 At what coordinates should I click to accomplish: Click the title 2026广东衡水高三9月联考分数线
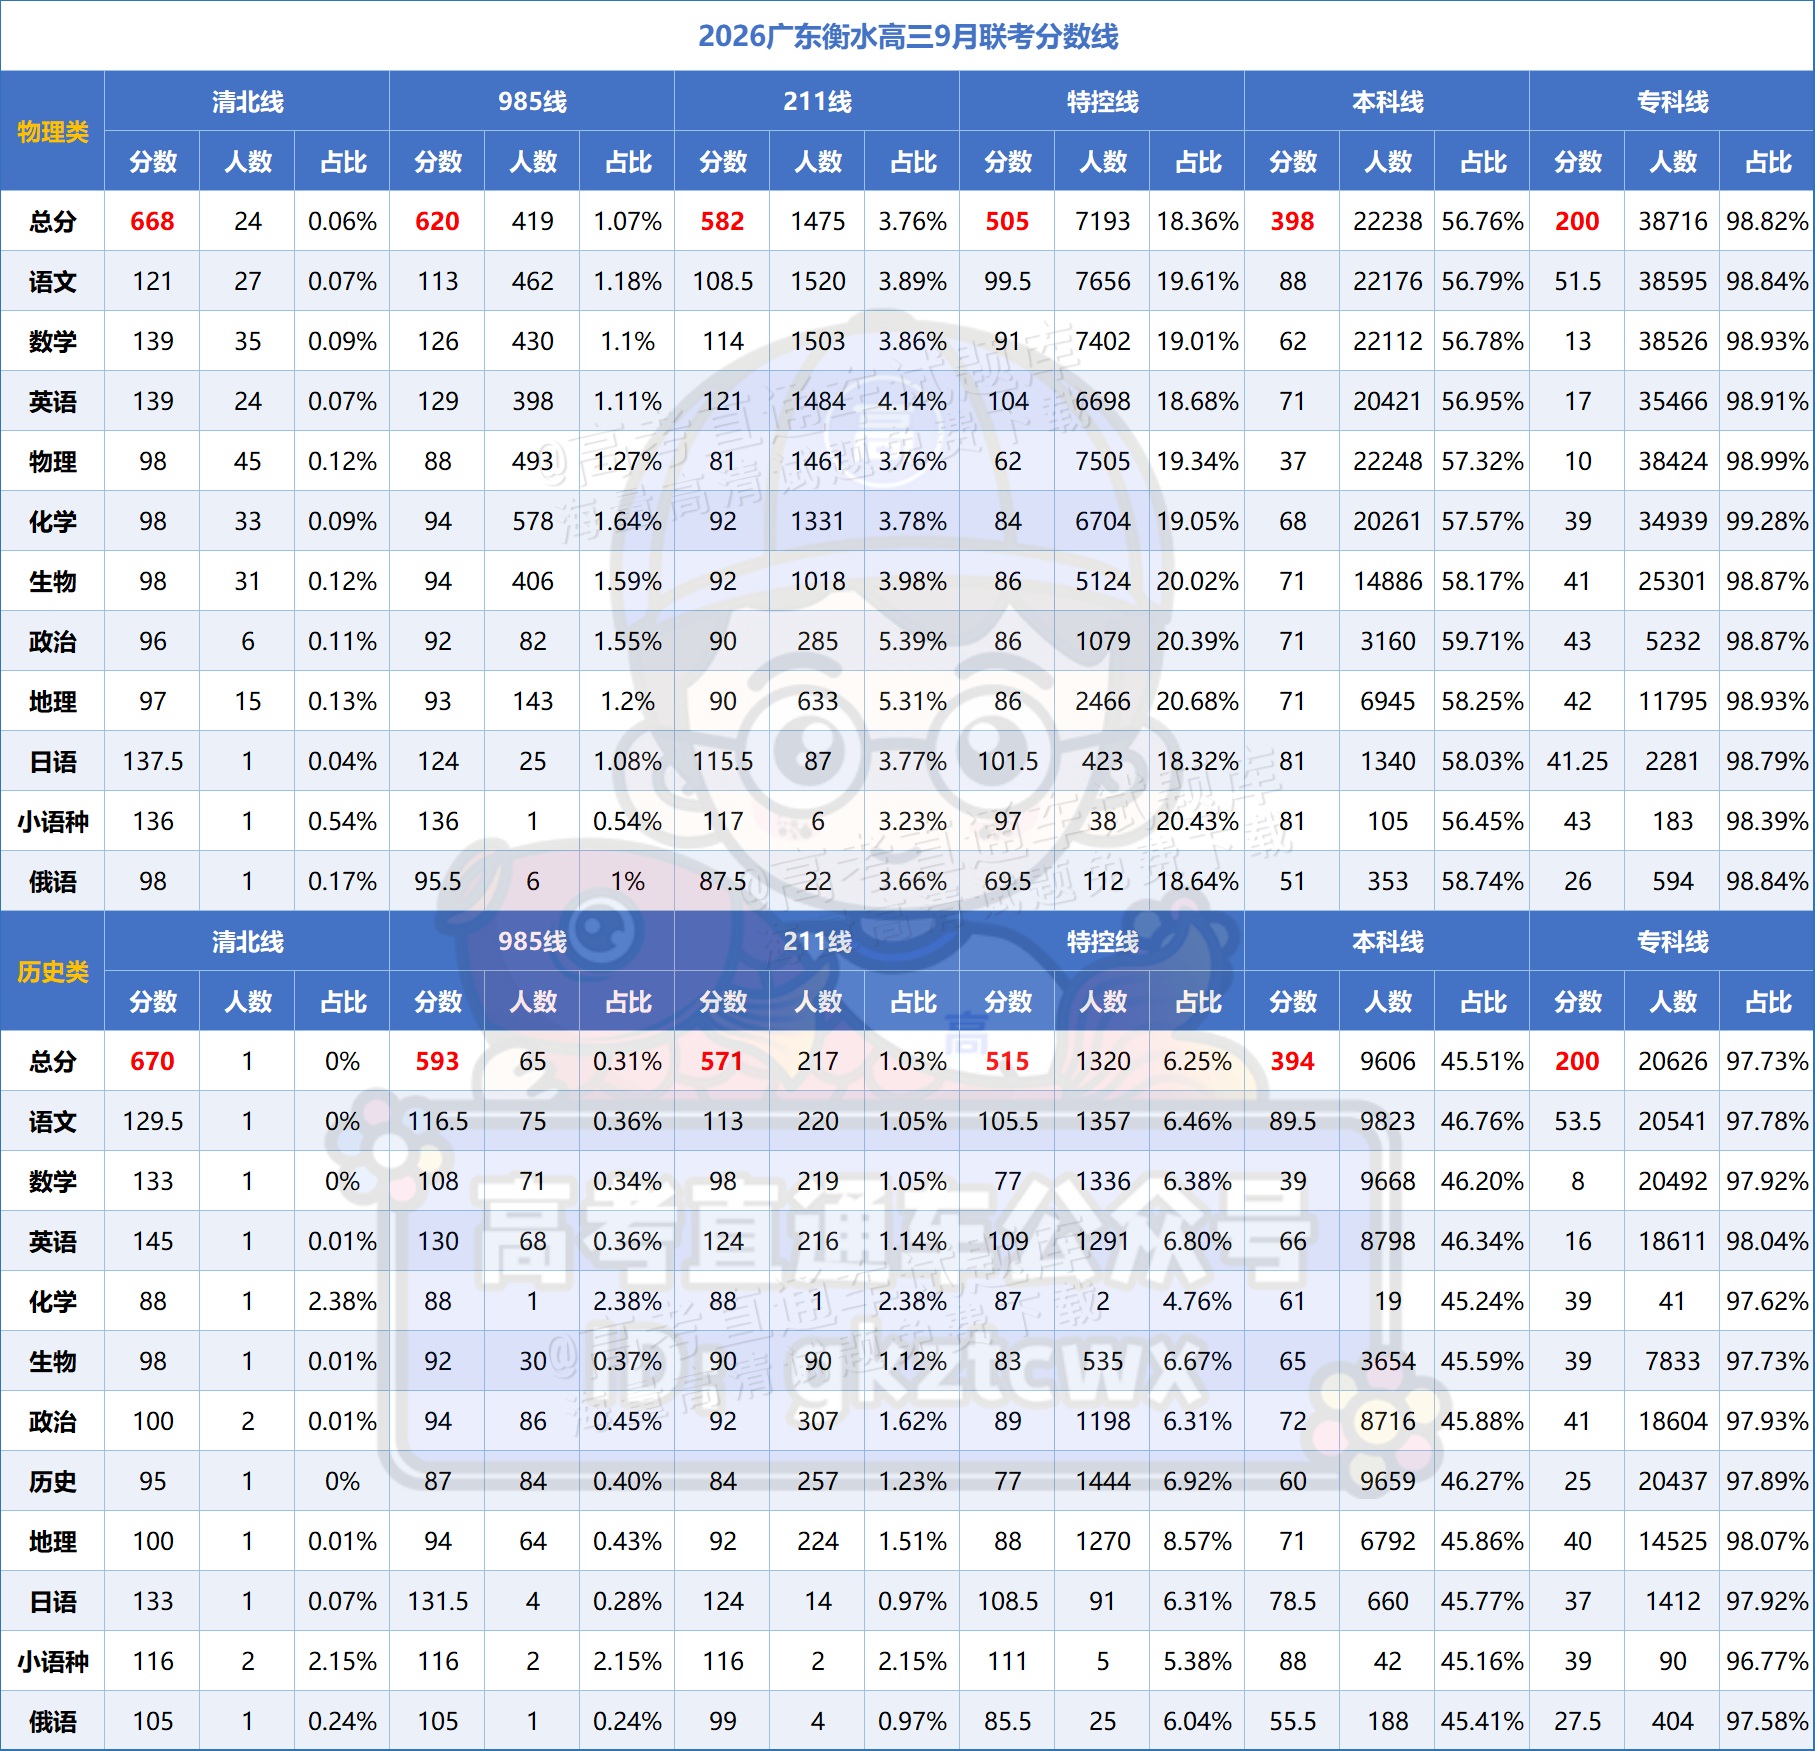907,37
